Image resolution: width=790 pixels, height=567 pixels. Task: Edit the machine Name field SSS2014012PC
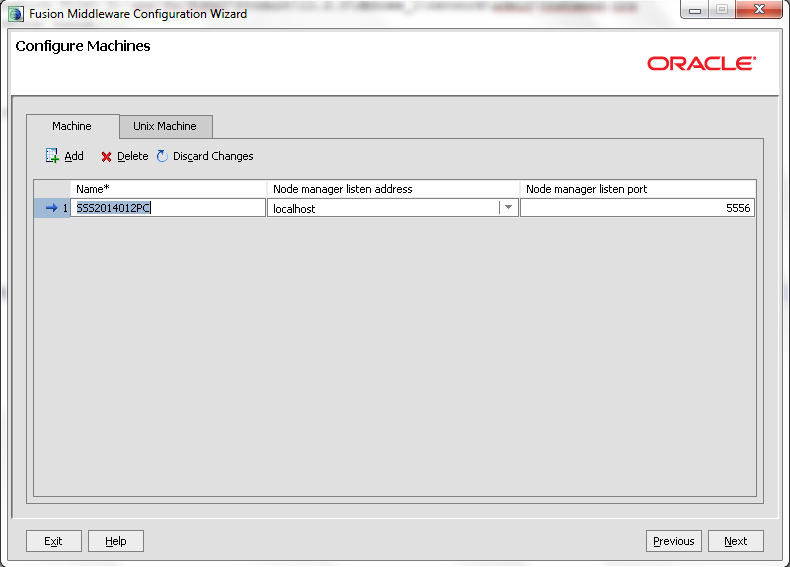(168, 208)
